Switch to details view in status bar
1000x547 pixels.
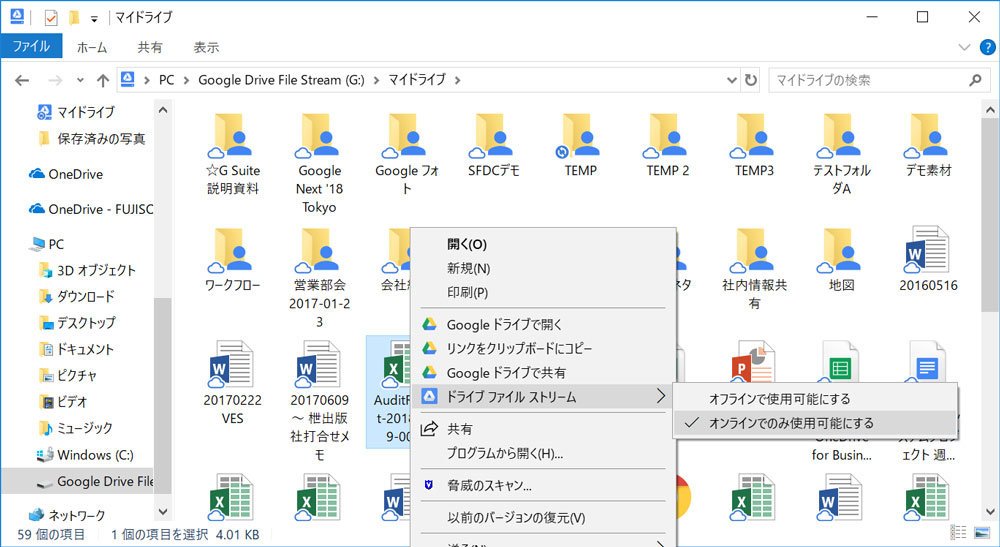click(x=959, y=533)
